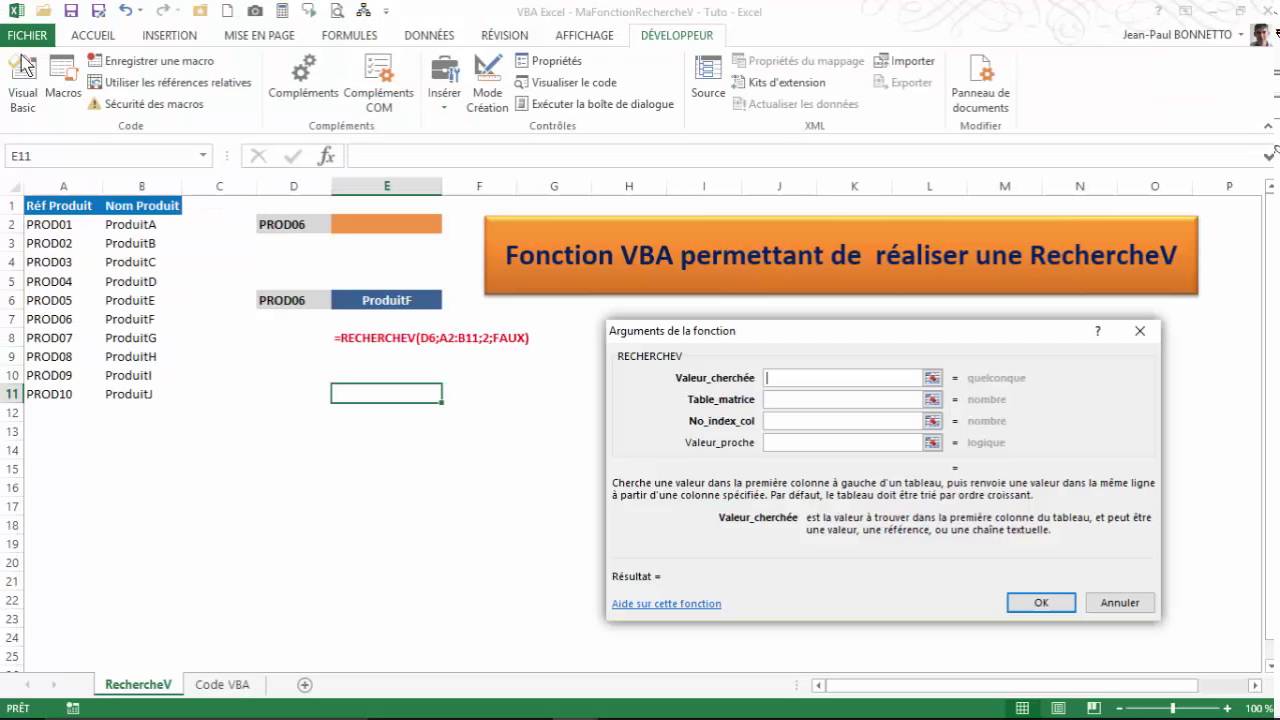Click the dialog help question mark
The image size is (1280, 720).
(x=1098, y=331)
